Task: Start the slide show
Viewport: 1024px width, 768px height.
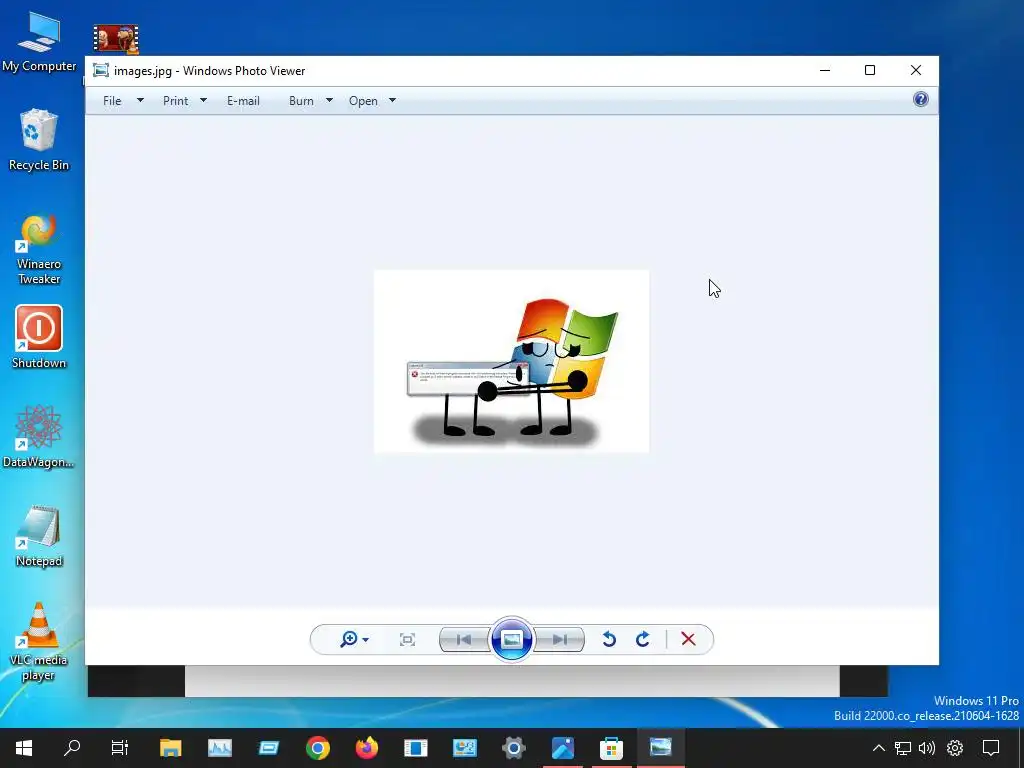Action: pos(511,639)
